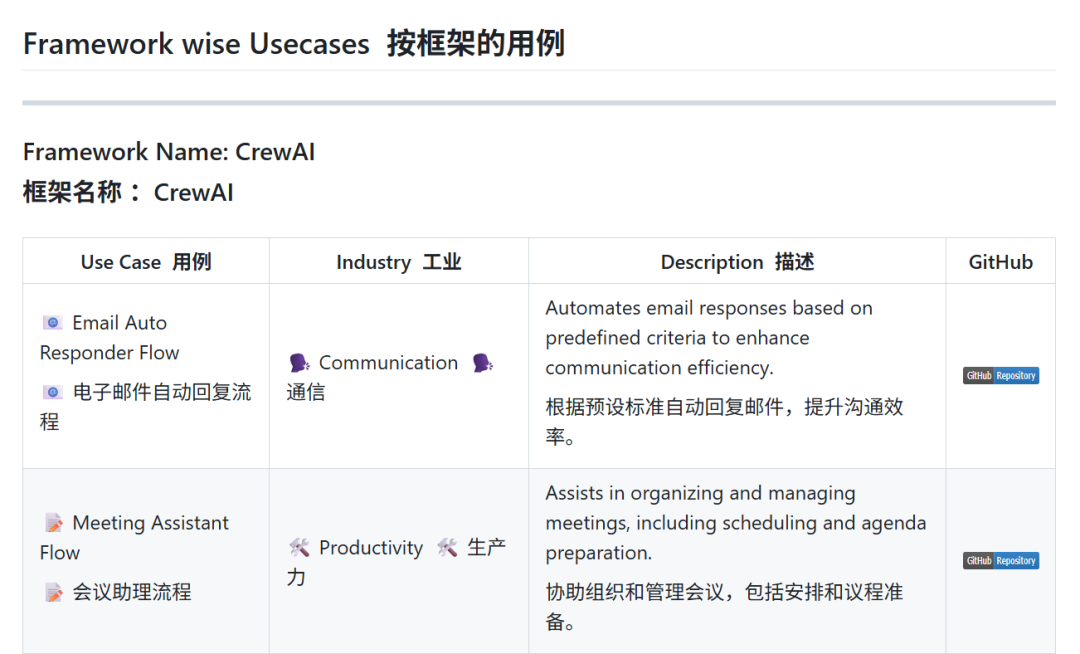Click 'Automates email responses' description text
This screenshot has height=654, width=1080.
(x=709, y=337)
